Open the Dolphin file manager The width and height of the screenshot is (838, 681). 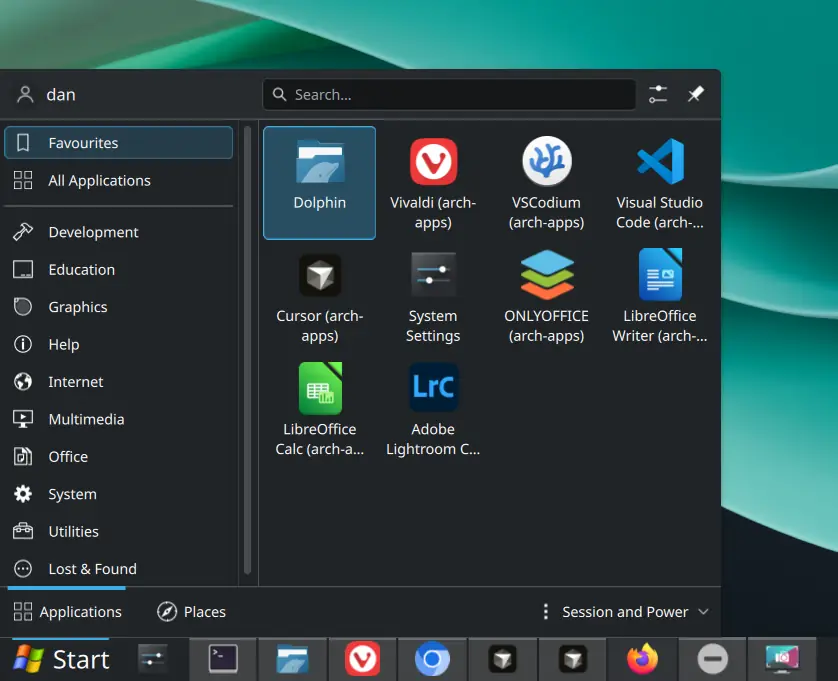(x=319, y=182)
